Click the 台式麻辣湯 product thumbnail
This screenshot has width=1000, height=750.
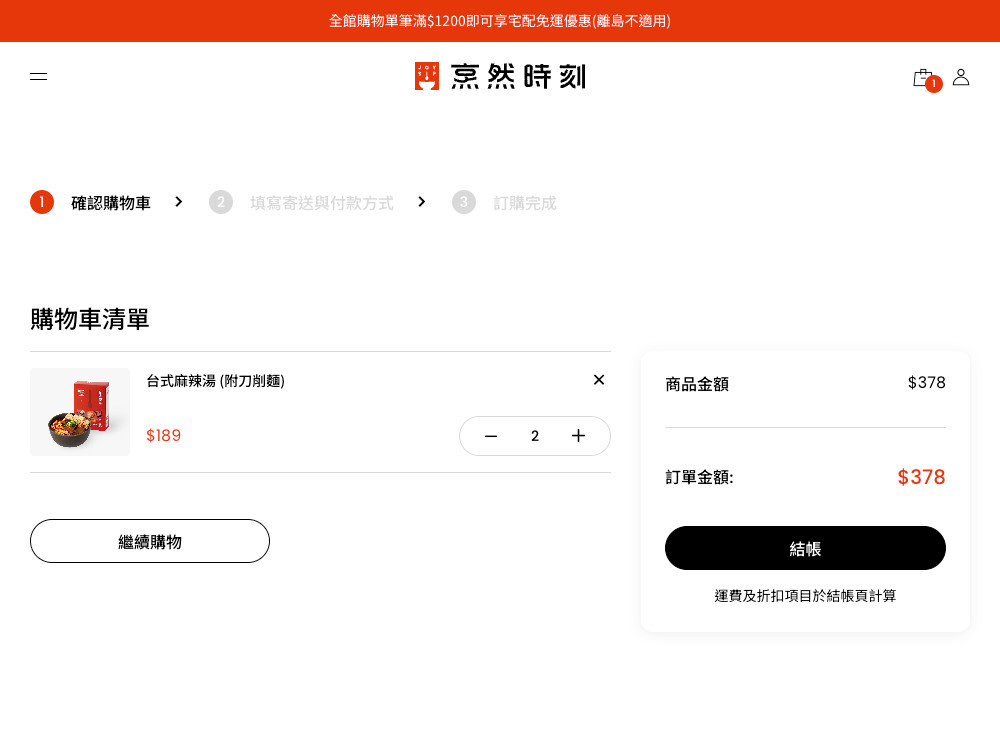point(80,412)
